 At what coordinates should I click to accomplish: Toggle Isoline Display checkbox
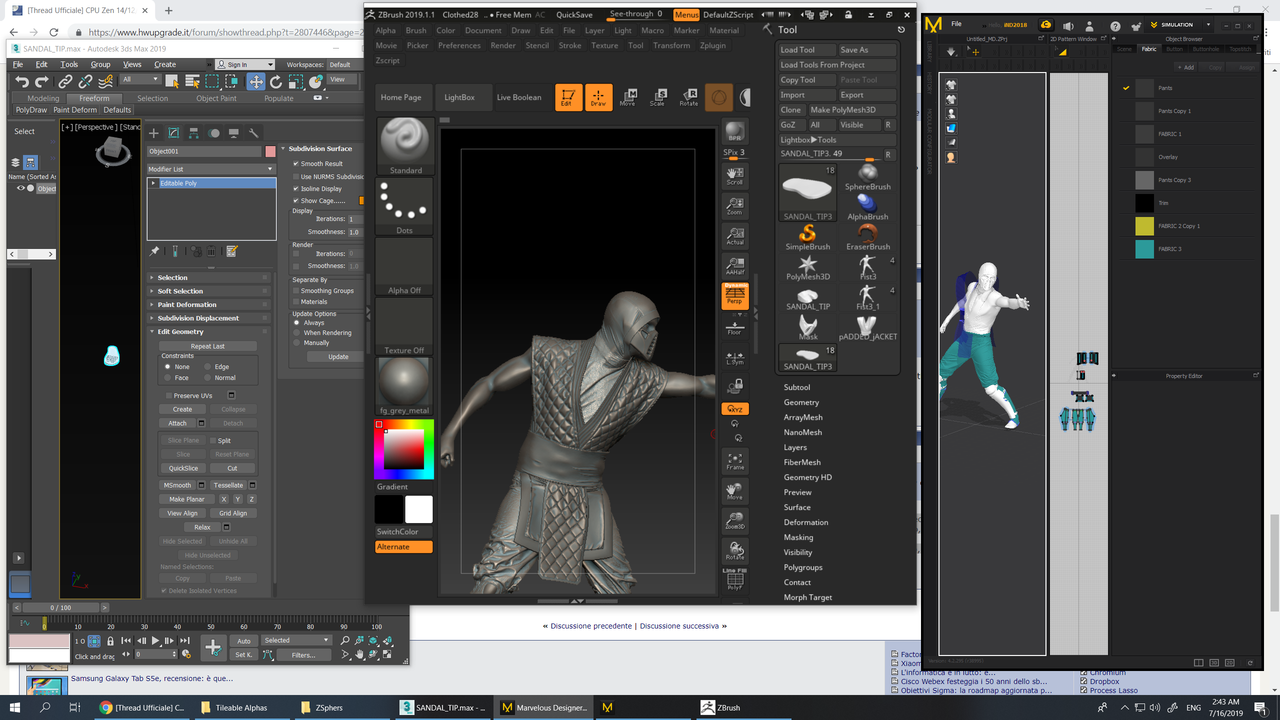coord(295,188)
